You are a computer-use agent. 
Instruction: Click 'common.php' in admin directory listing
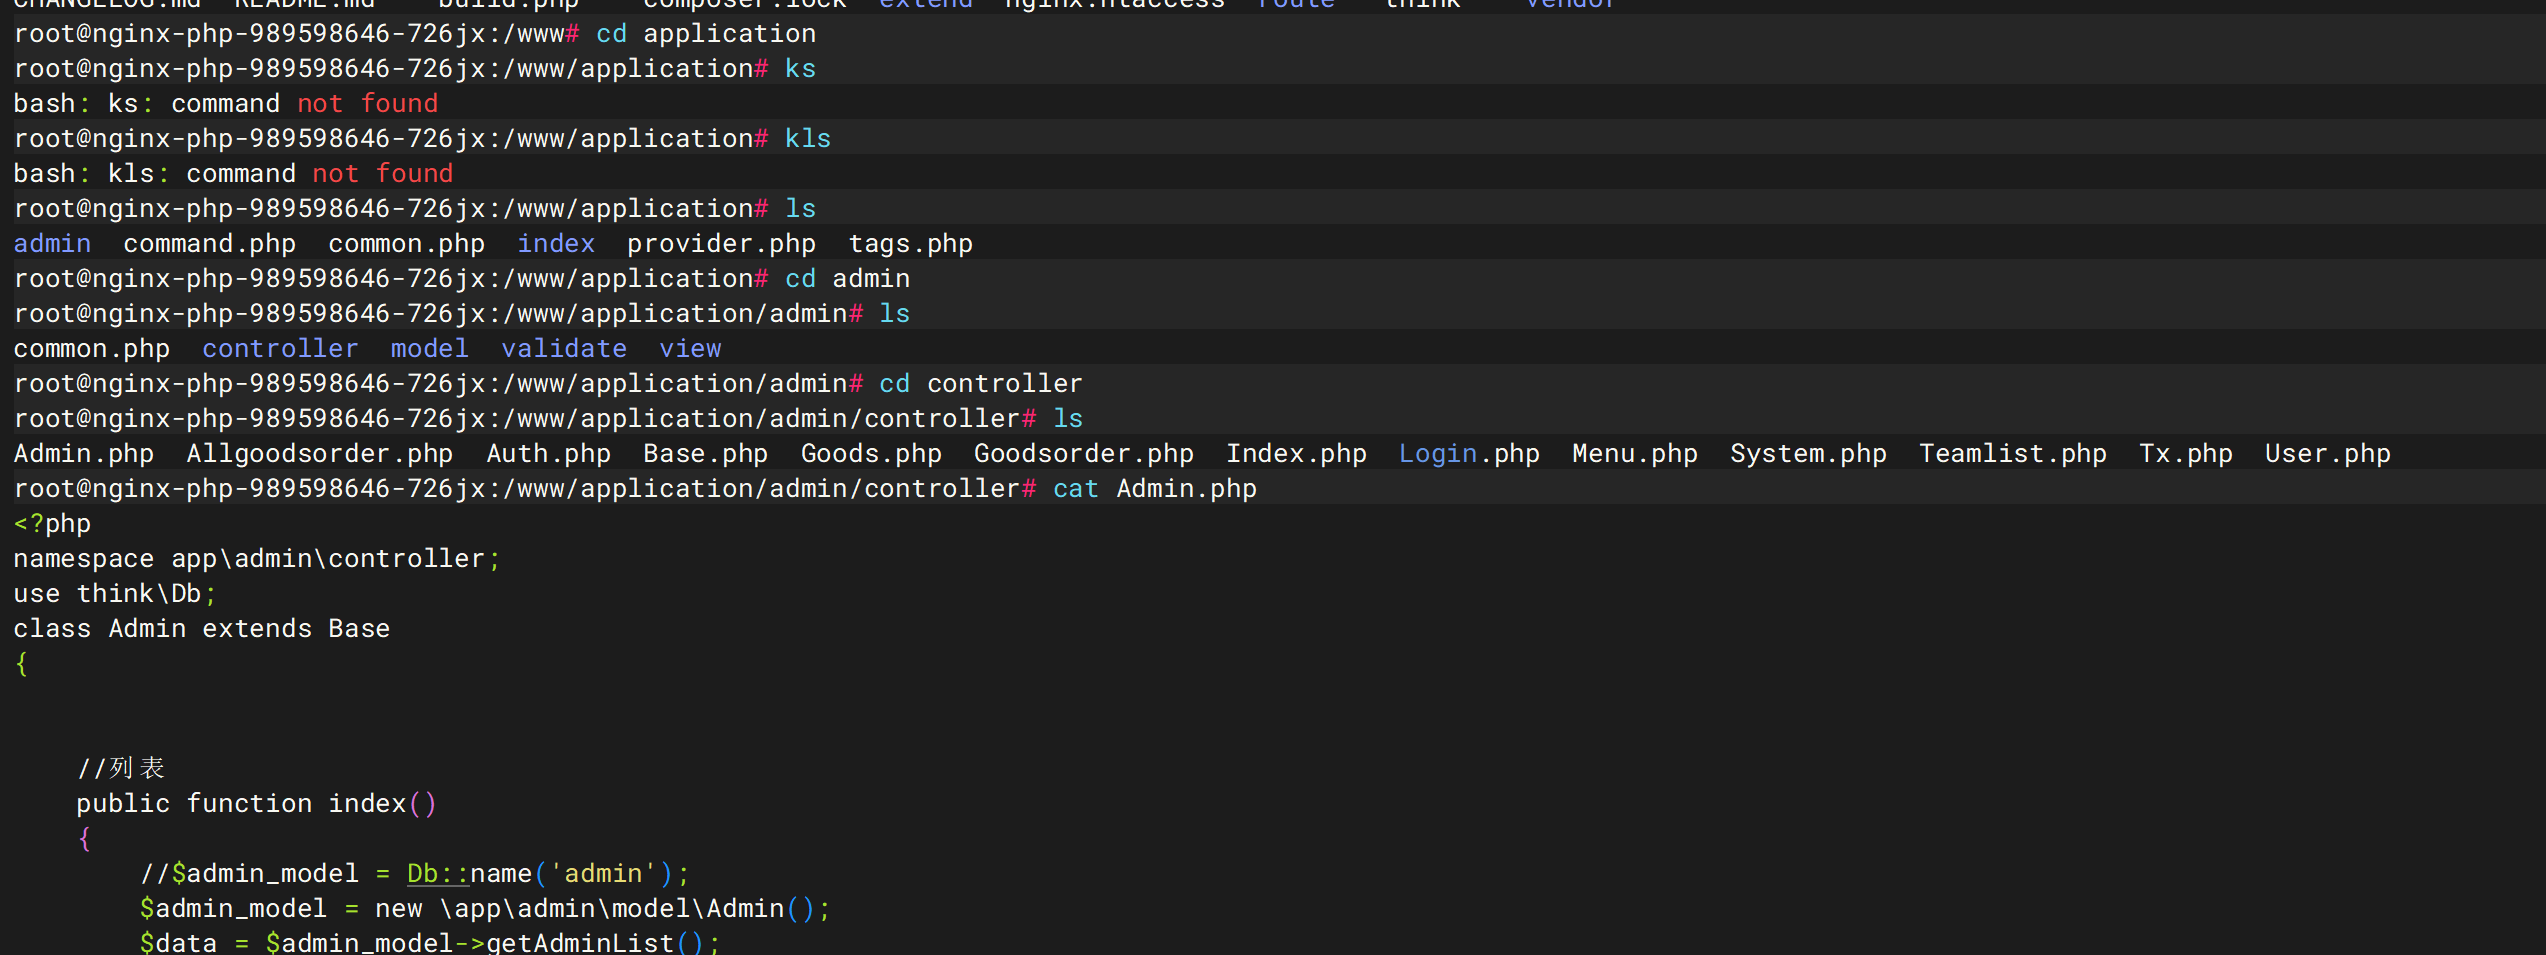click(91, 348)
